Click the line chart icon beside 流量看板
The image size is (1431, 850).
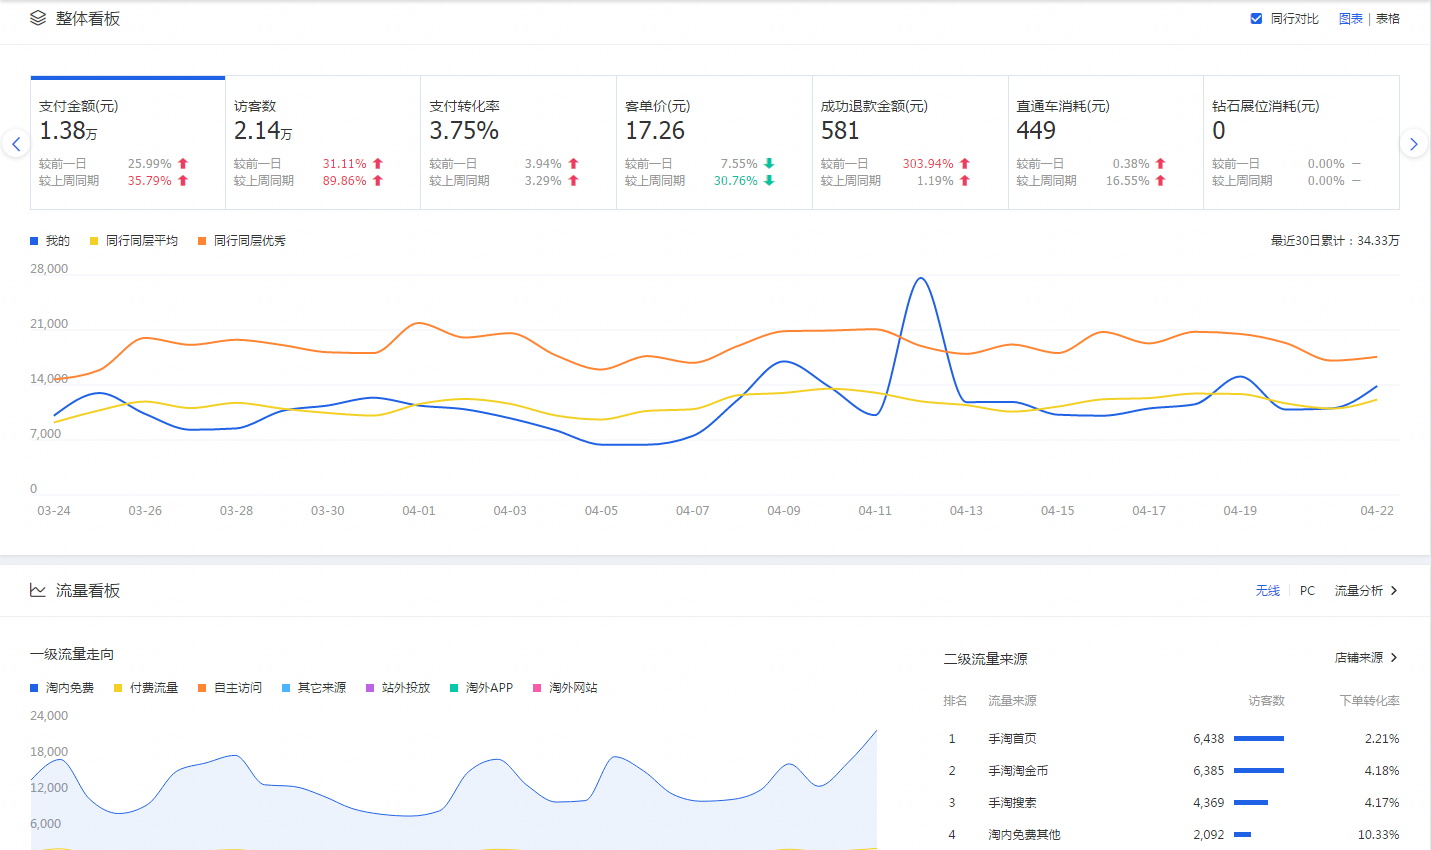click(38, 590)
